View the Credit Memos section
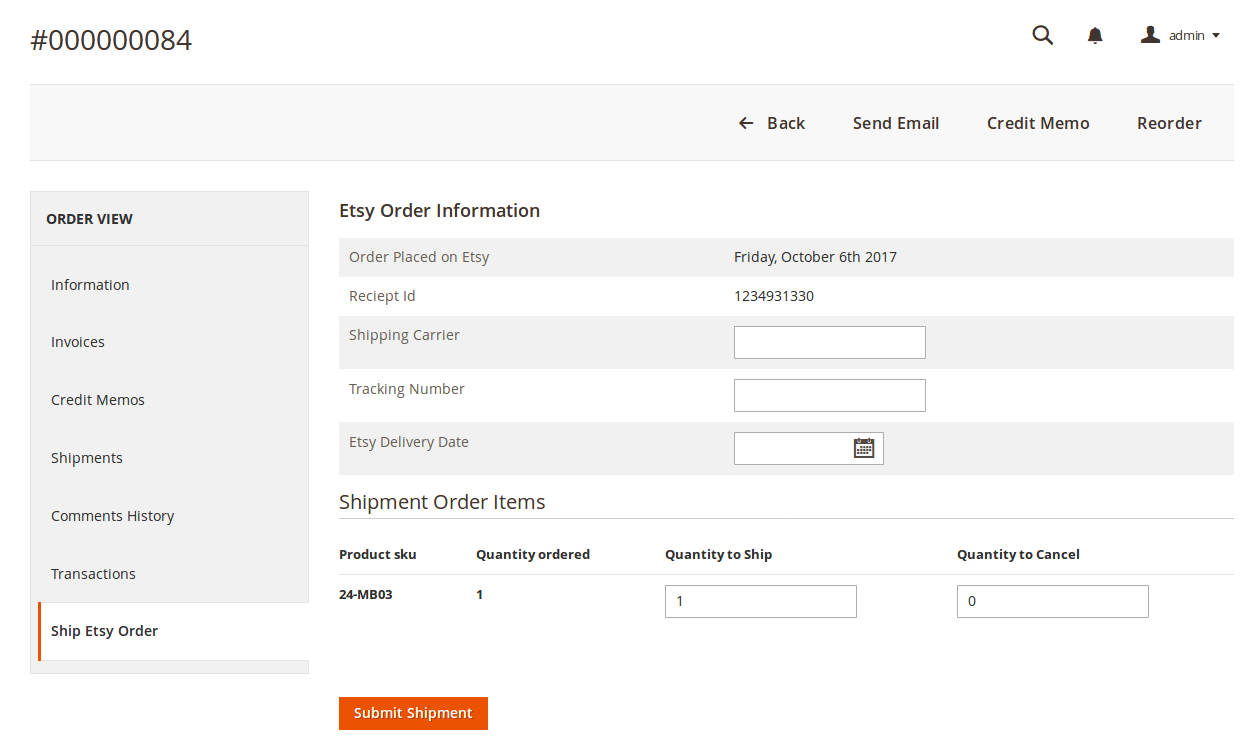This screenshot has width=1245, height=745. 97,399
